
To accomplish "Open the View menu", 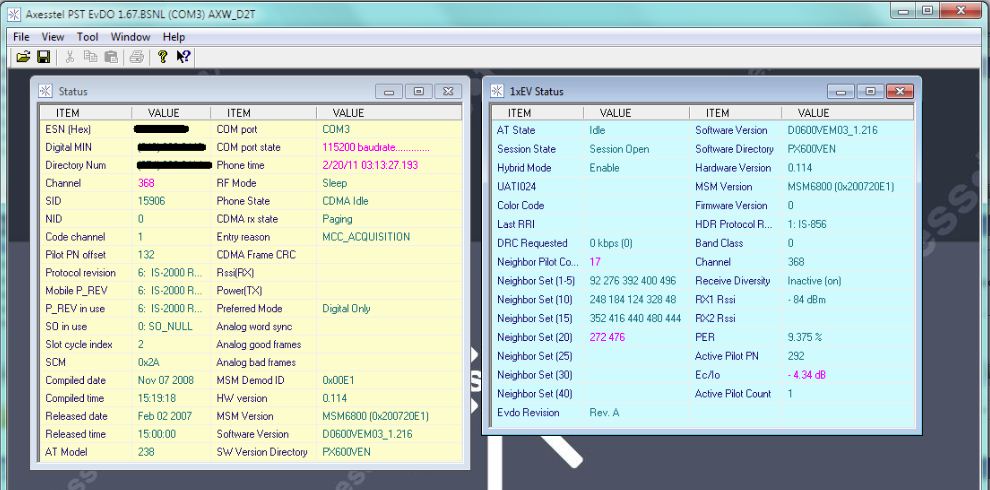I will click(53, 37).
